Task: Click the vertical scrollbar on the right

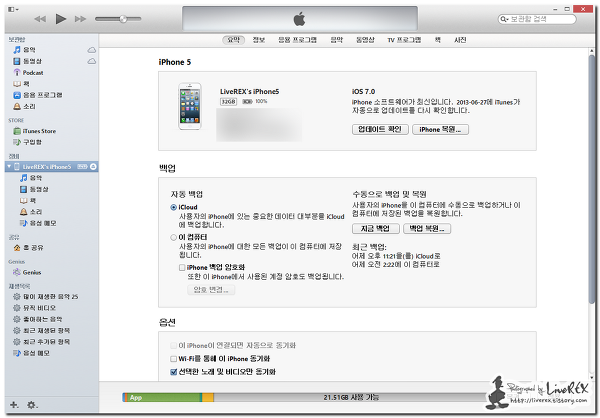Action: coord(592,180)
